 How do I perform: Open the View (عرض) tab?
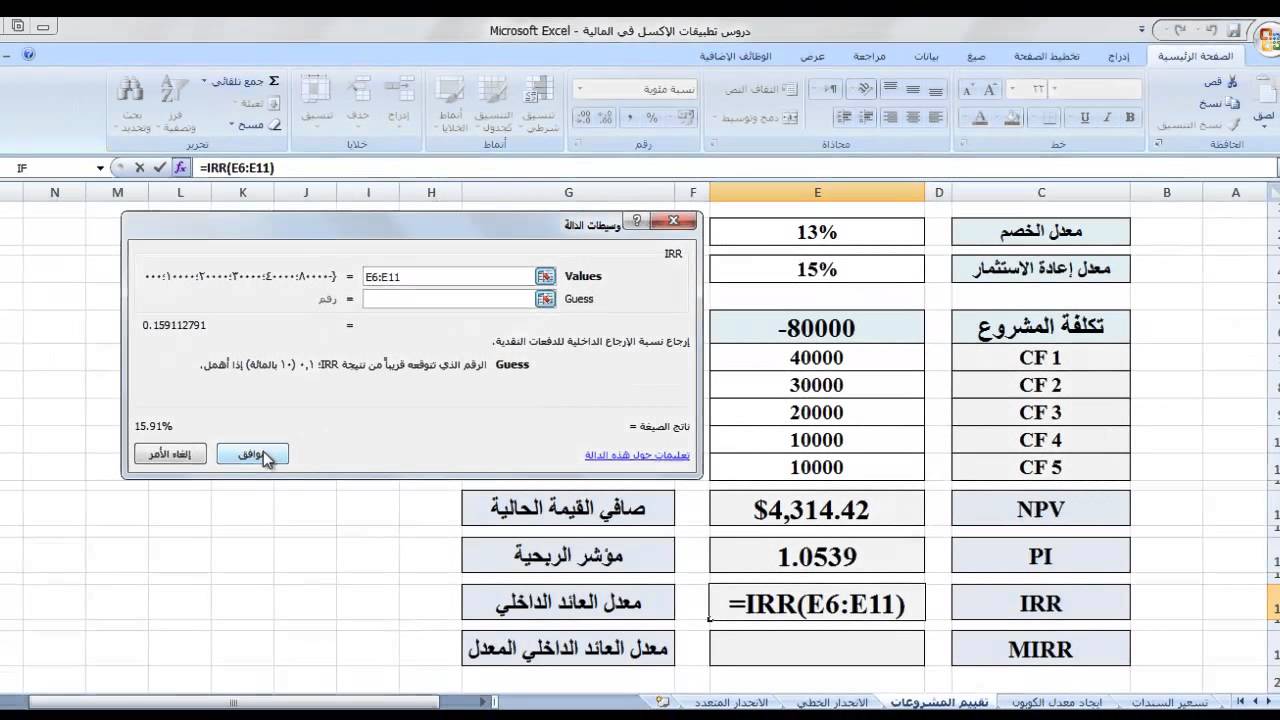(813, 57)
